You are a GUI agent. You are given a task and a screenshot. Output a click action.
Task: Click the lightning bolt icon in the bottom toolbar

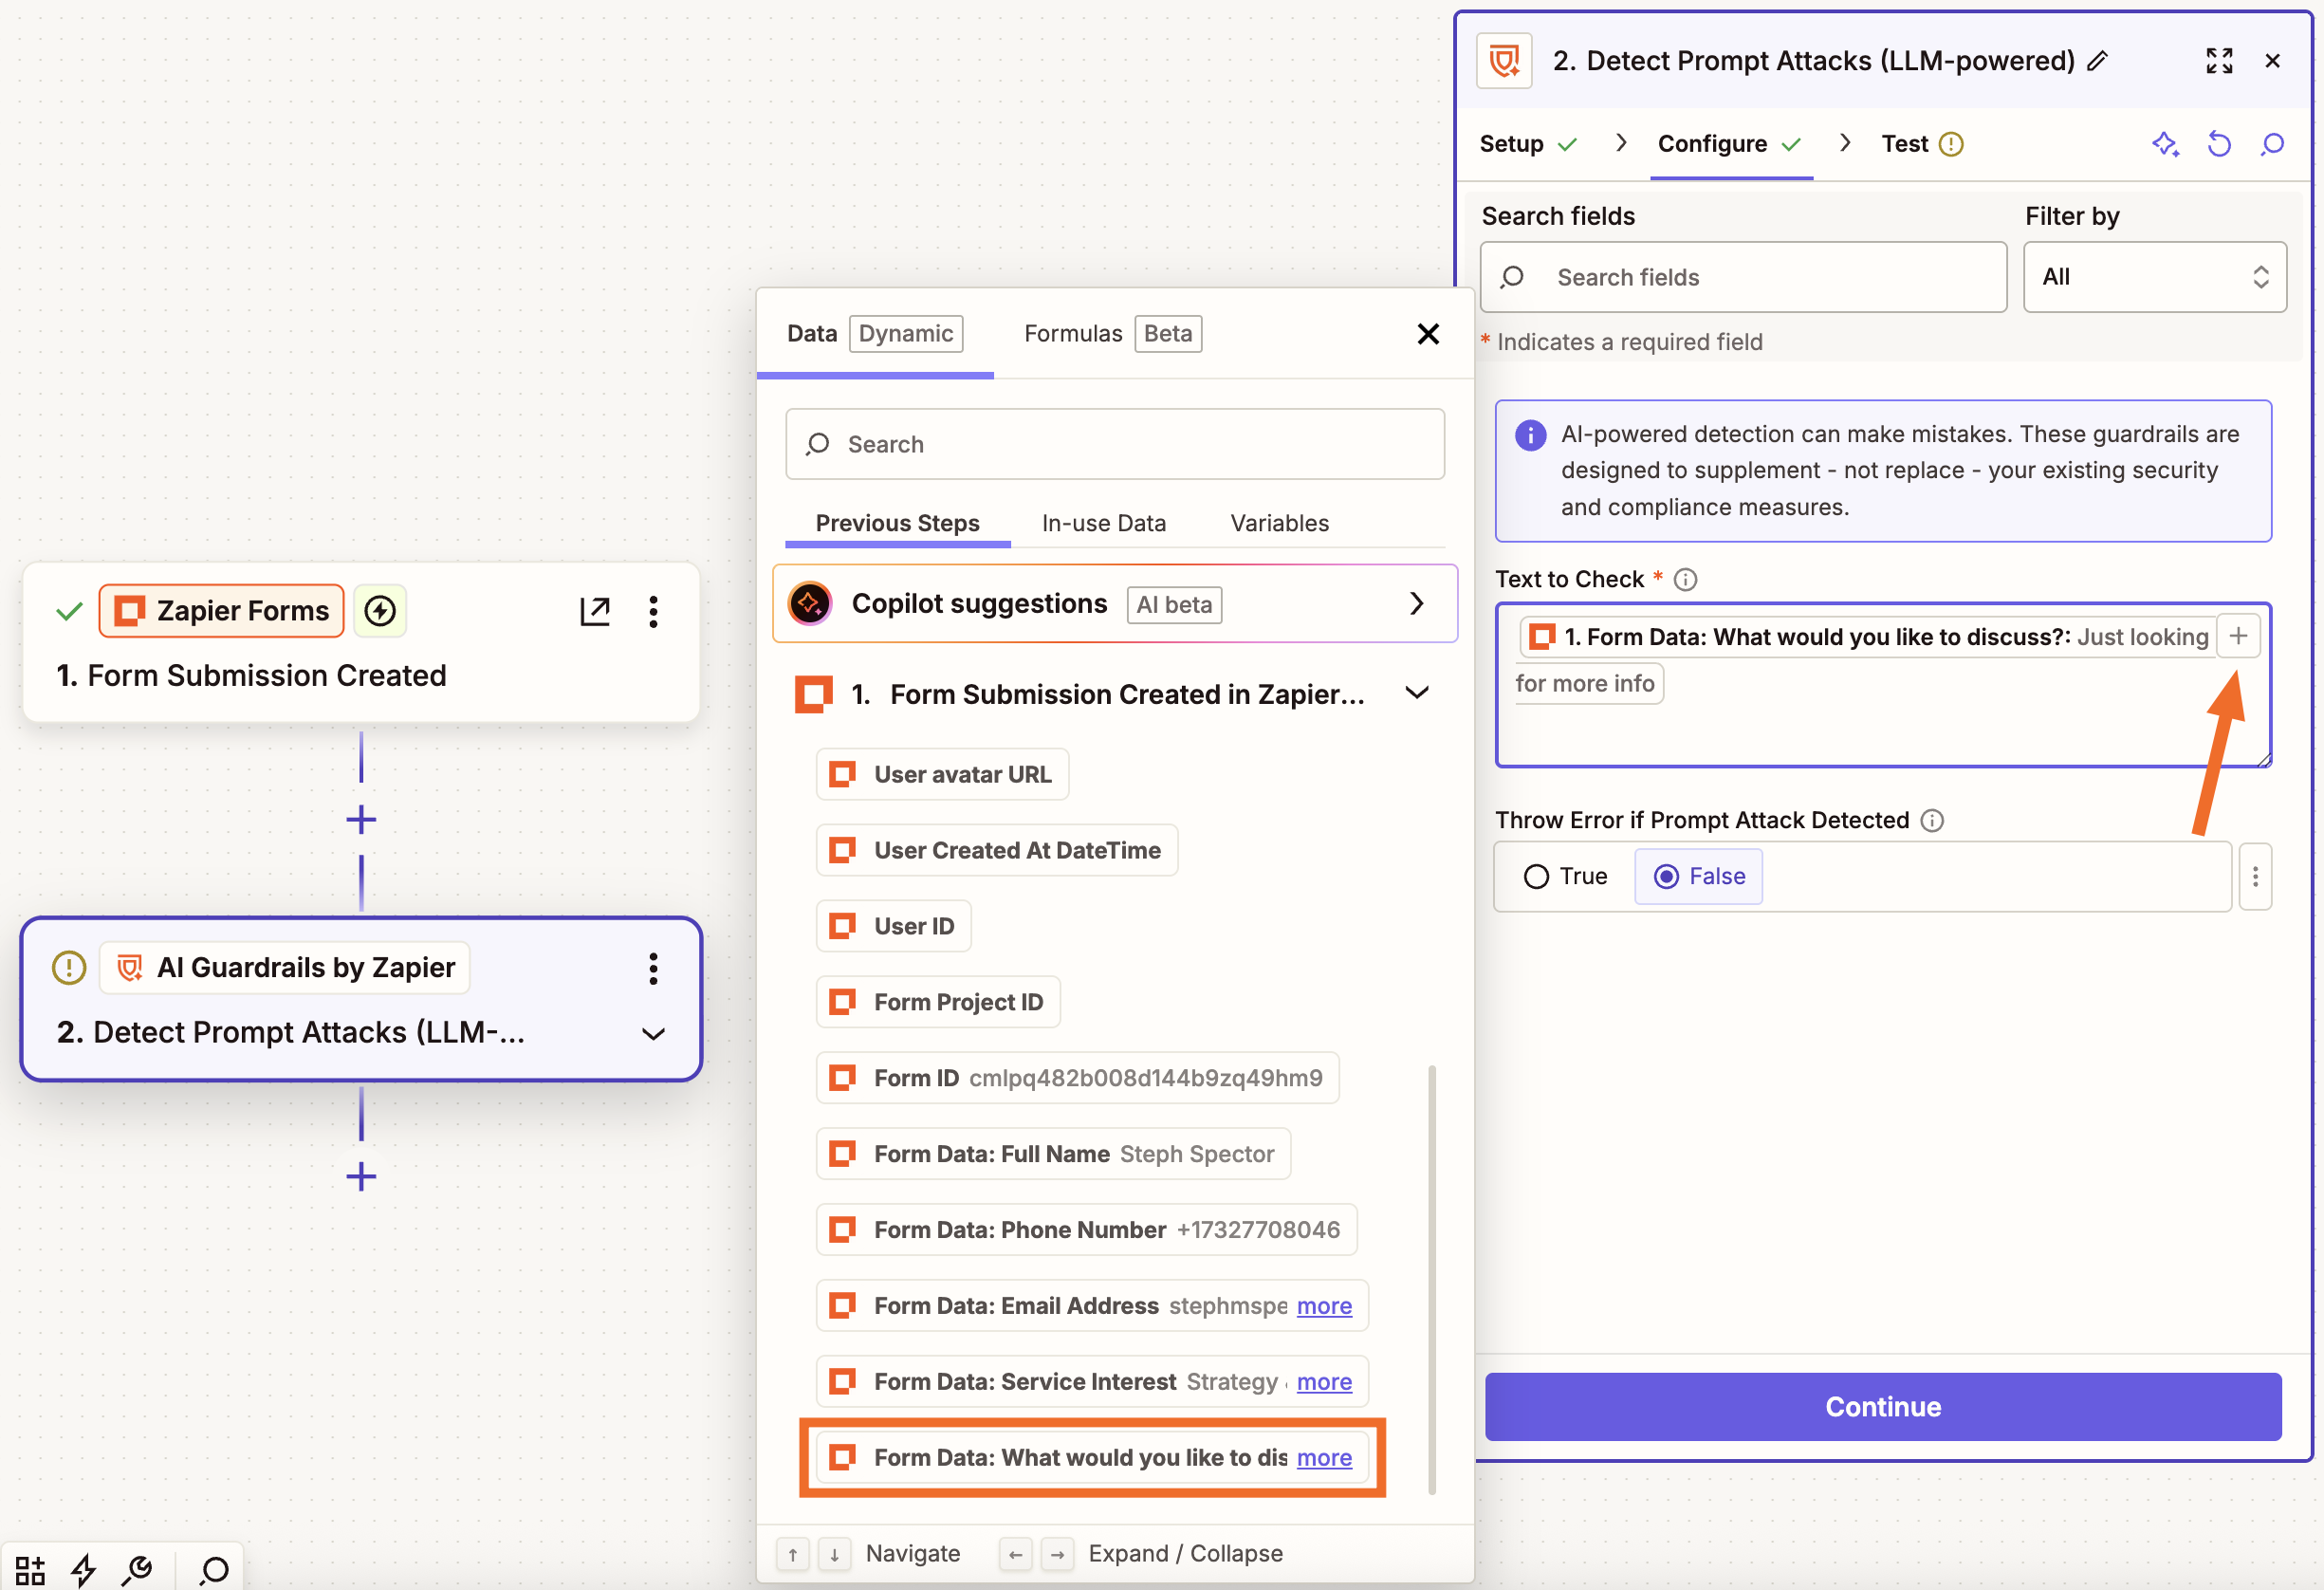point(84,1568)
